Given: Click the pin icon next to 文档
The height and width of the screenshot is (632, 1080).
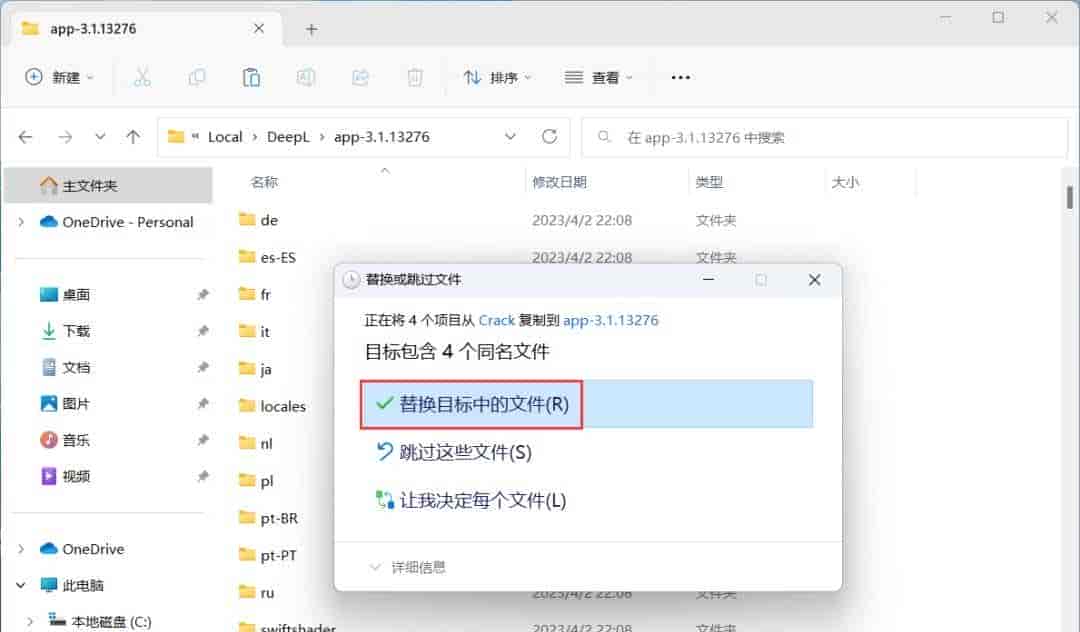Looking at the screenshot, I should (202, 368).
